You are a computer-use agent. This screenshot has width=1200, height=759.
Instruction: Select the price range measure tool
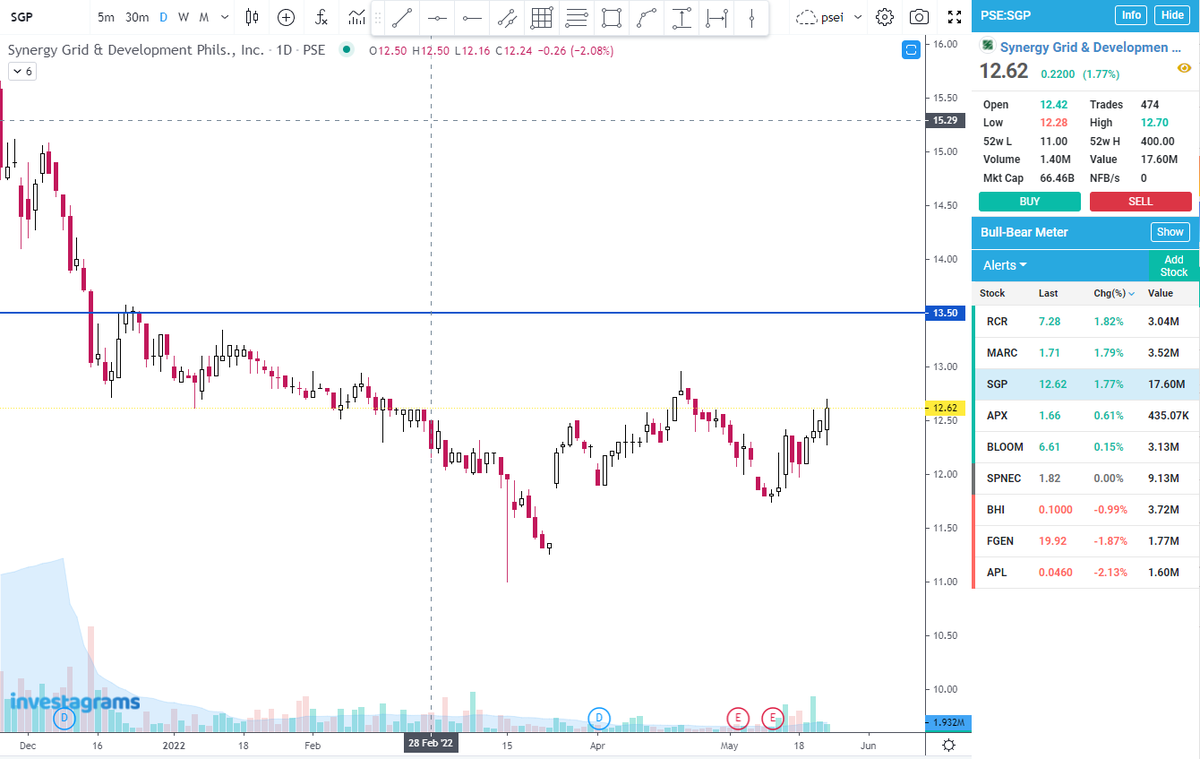681,18
